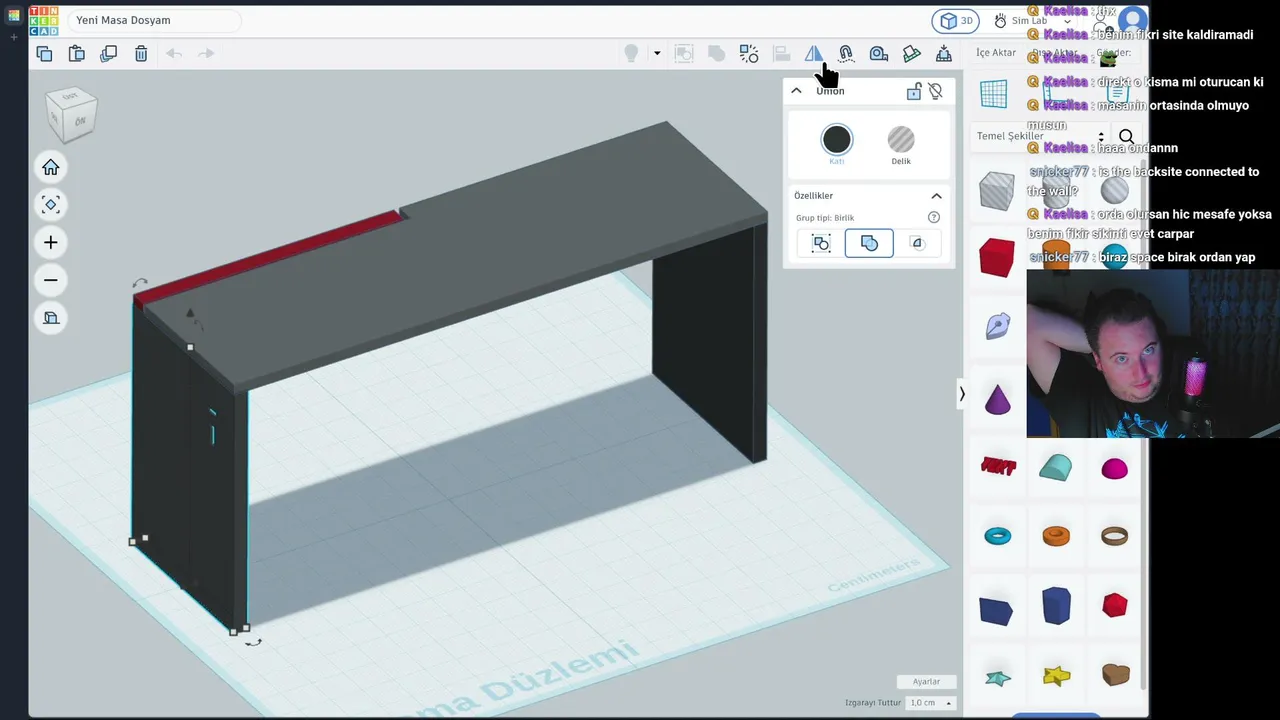Open the Temel Şekiller shape category dropdown
This screenshot has width=1280, height=720.
coord(1040,136)
